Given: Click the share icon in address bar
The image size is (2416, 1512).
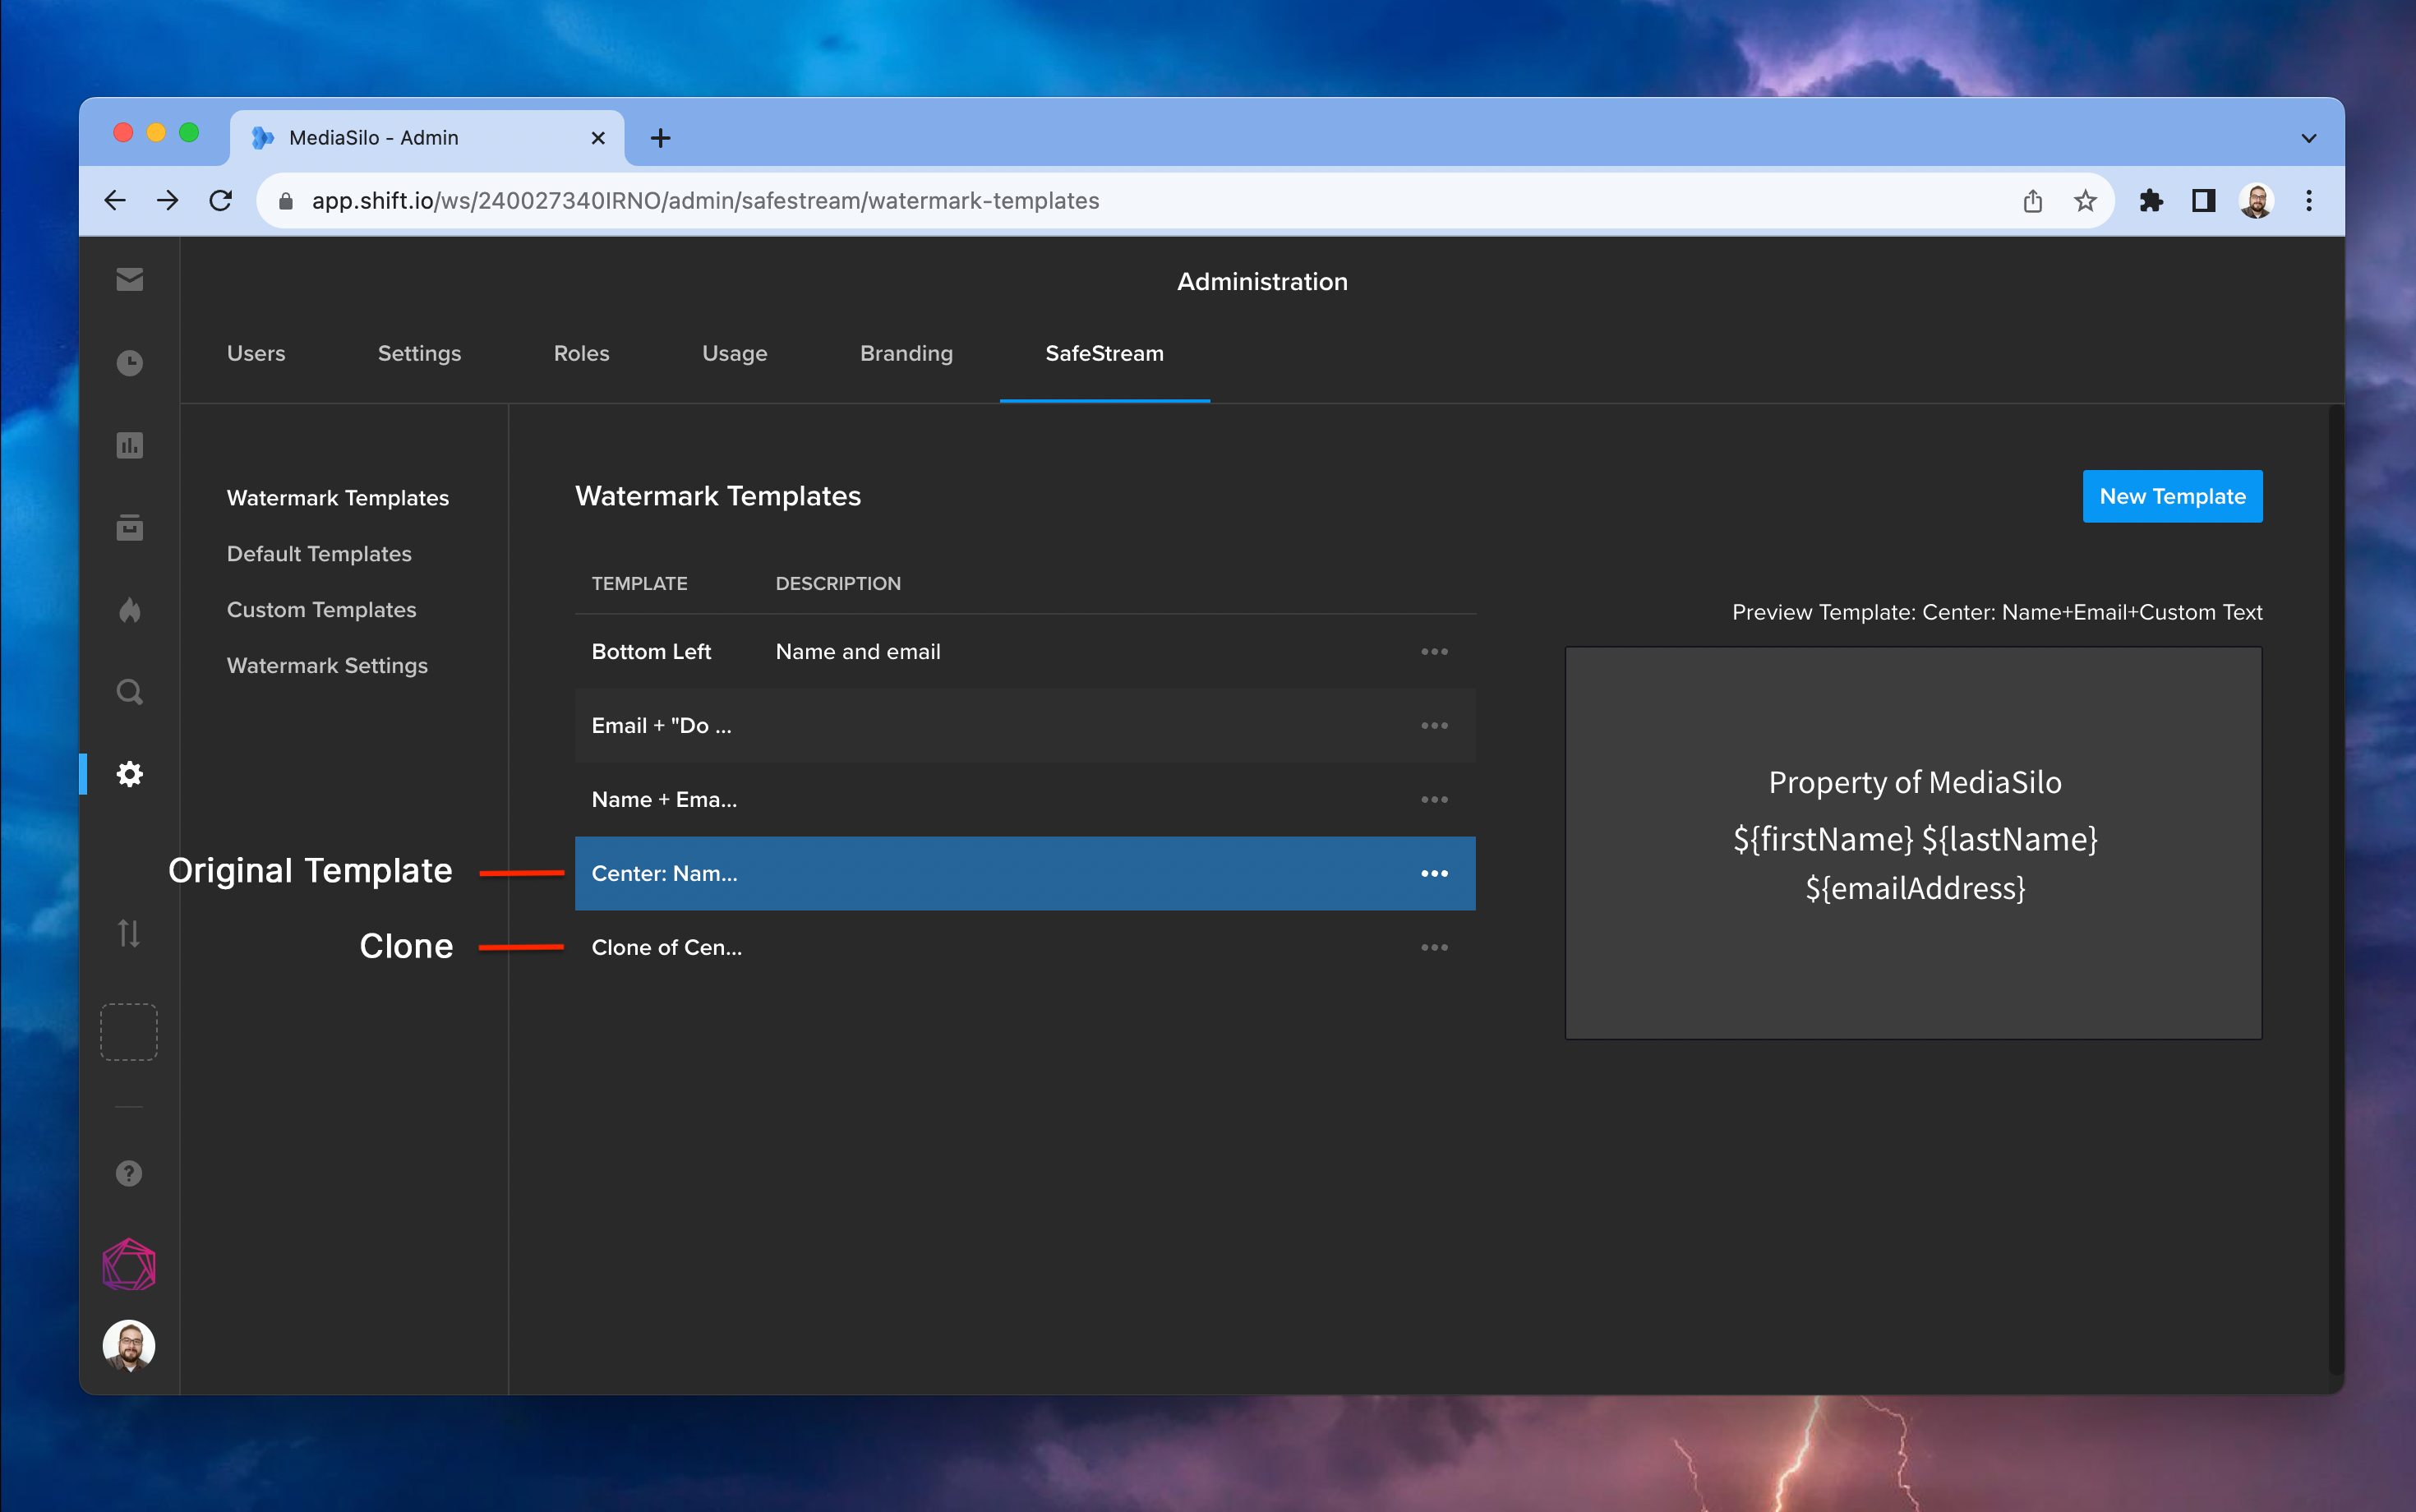Looking at the screenshot, I should point(2032,201).
